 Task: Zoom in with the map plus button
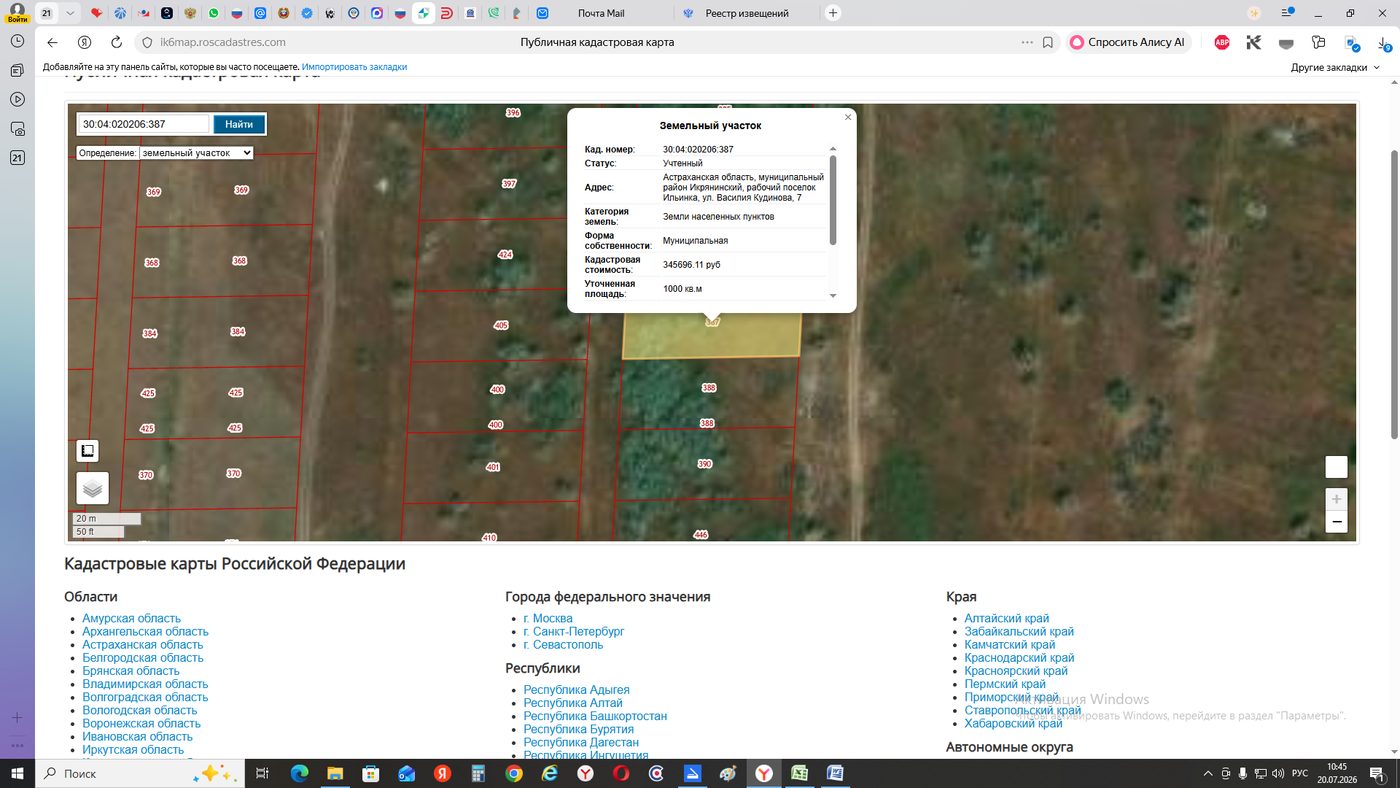(1336, 498)
